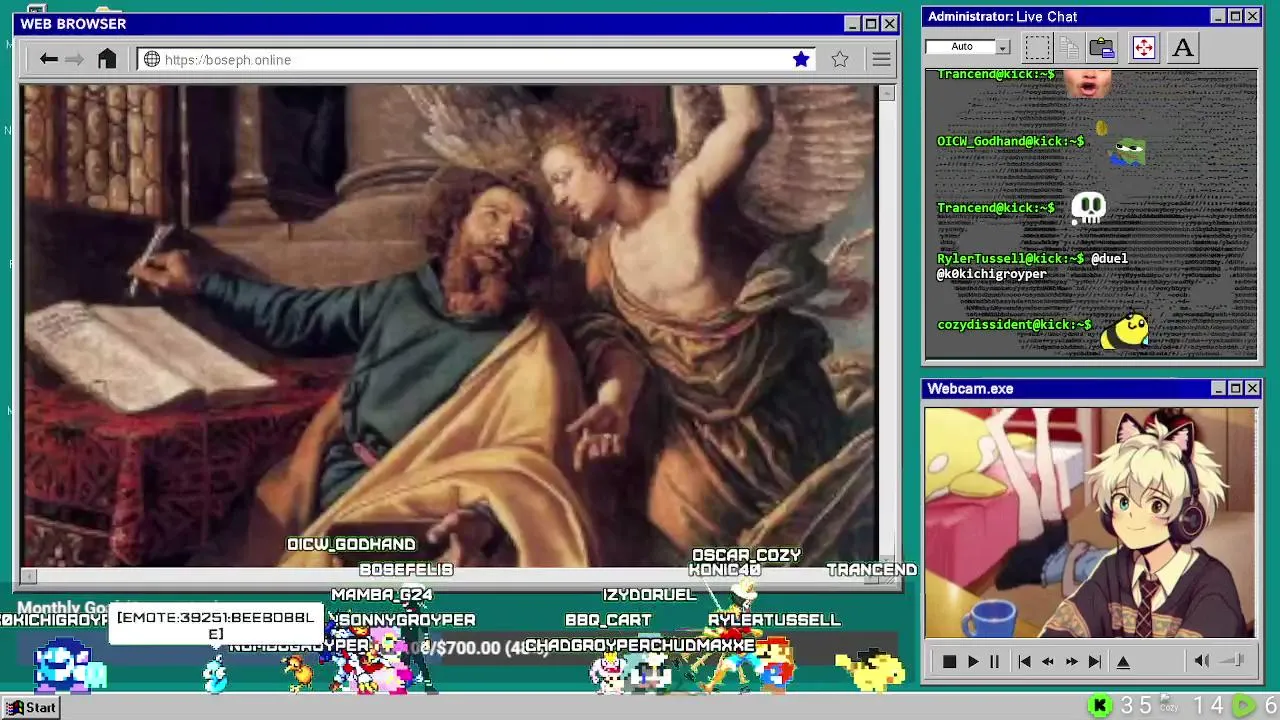Click the @k0kichigroyper mention in chat

coord(991,274)
